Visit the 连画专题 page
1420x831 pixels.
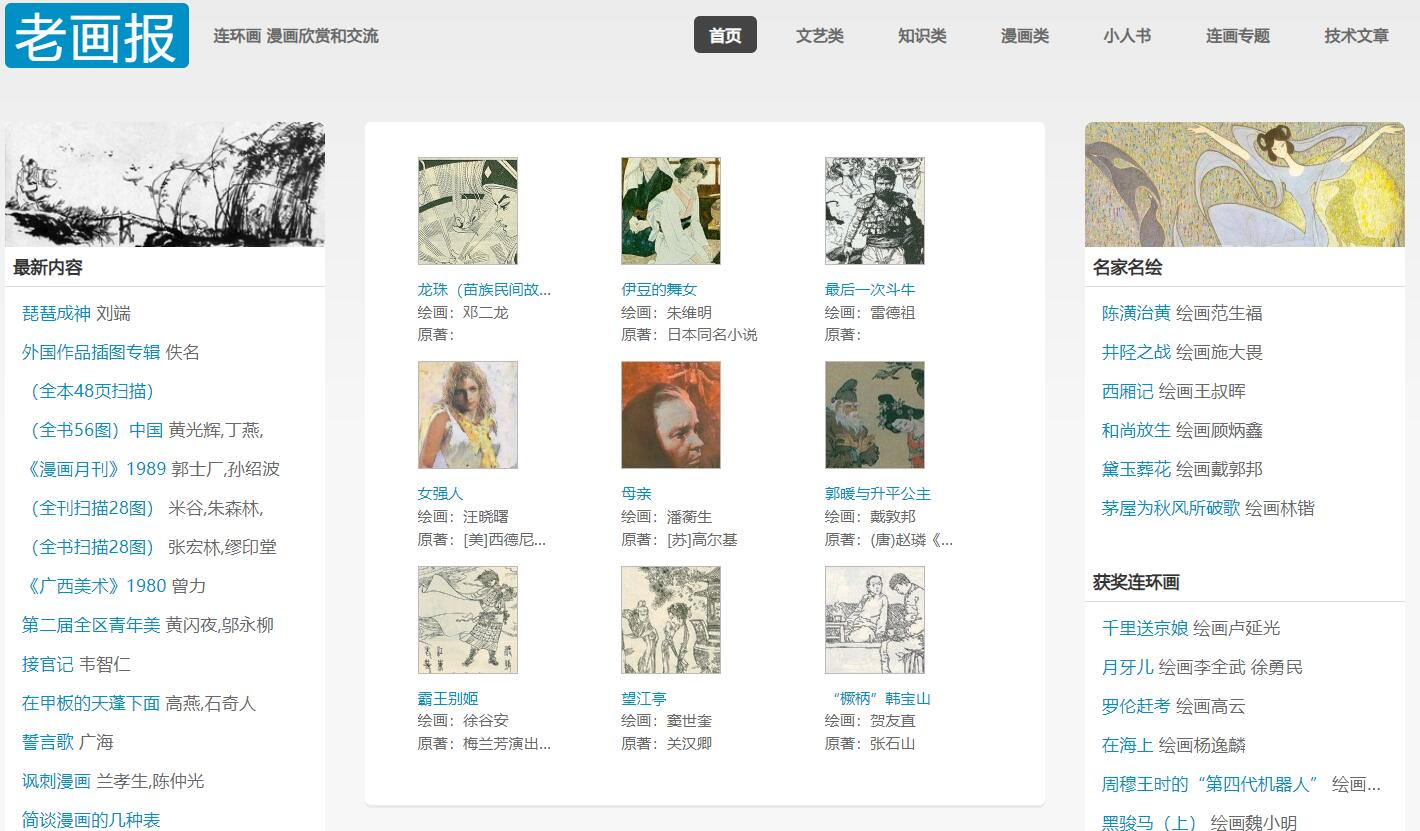click(x=1238, y=35)
